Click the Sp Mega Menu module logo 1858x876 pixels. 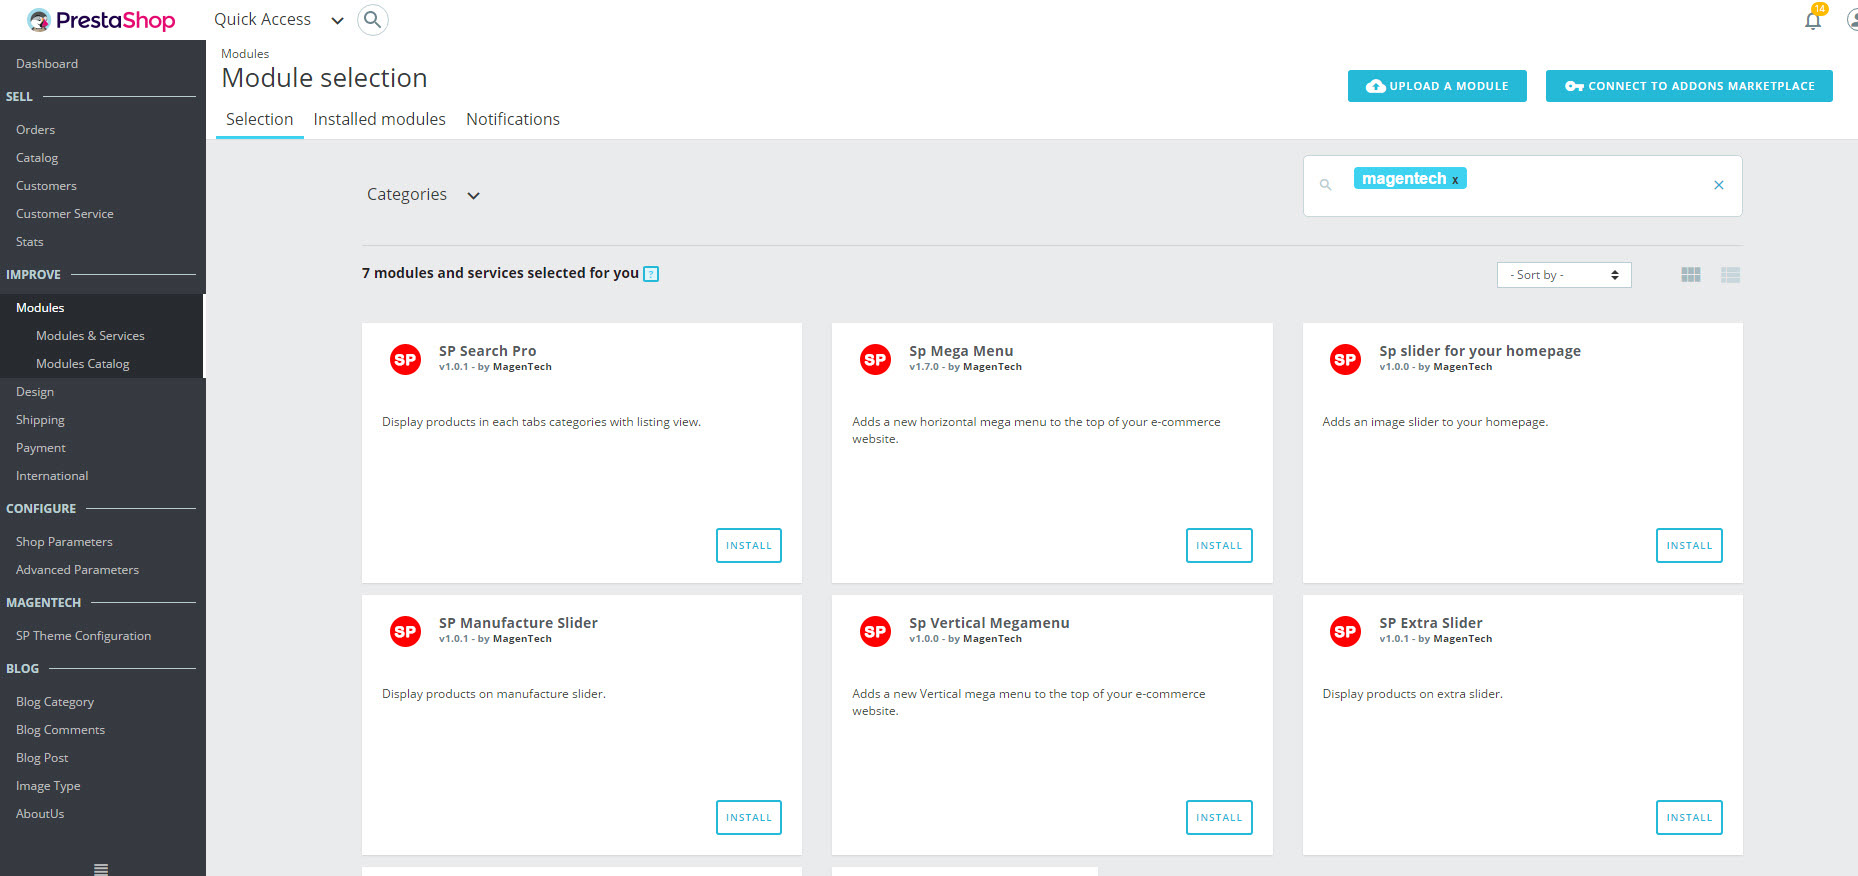875,360
